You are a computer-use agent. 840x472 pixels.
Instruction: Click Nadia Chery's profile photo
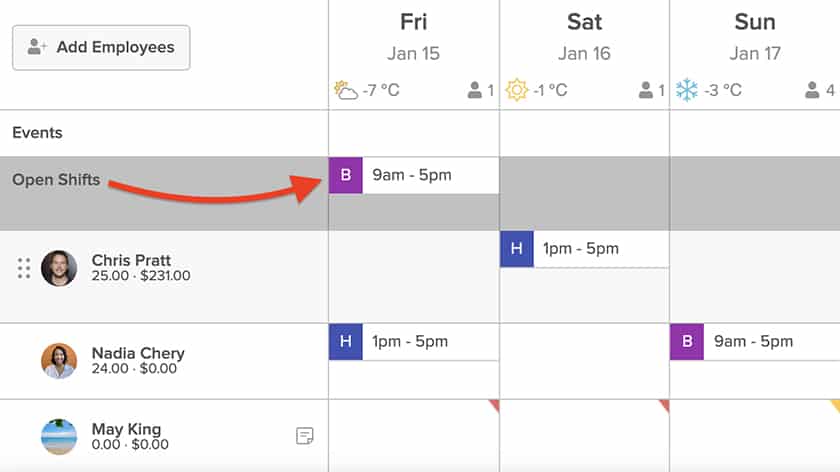click(59, 361)
